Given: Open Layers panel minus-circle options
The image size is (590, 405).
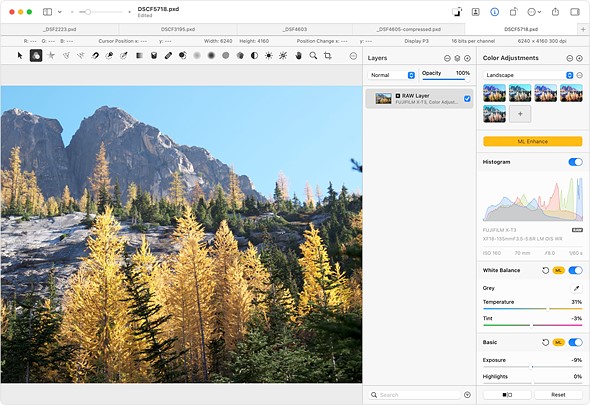Looking at the screenshot, I should [447, 58].
